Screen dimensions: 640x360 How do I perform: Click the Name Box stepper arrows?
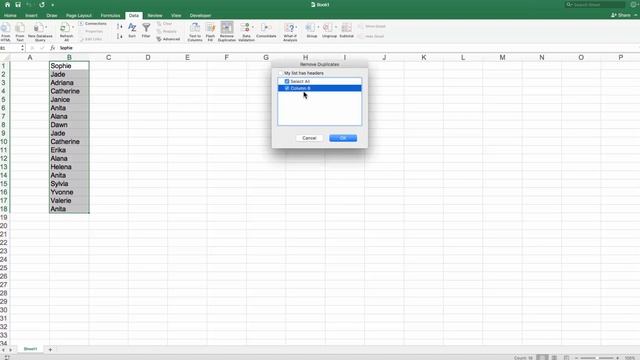tap(22, 48)
